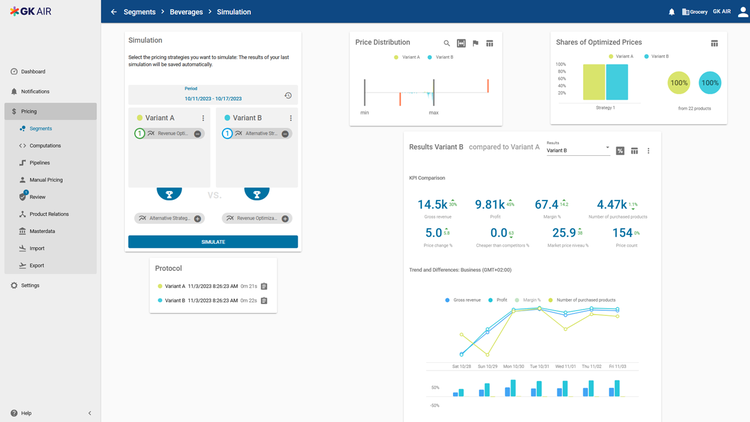
Task: Click the SIMULATE button
Action: [x=213, y=242]
